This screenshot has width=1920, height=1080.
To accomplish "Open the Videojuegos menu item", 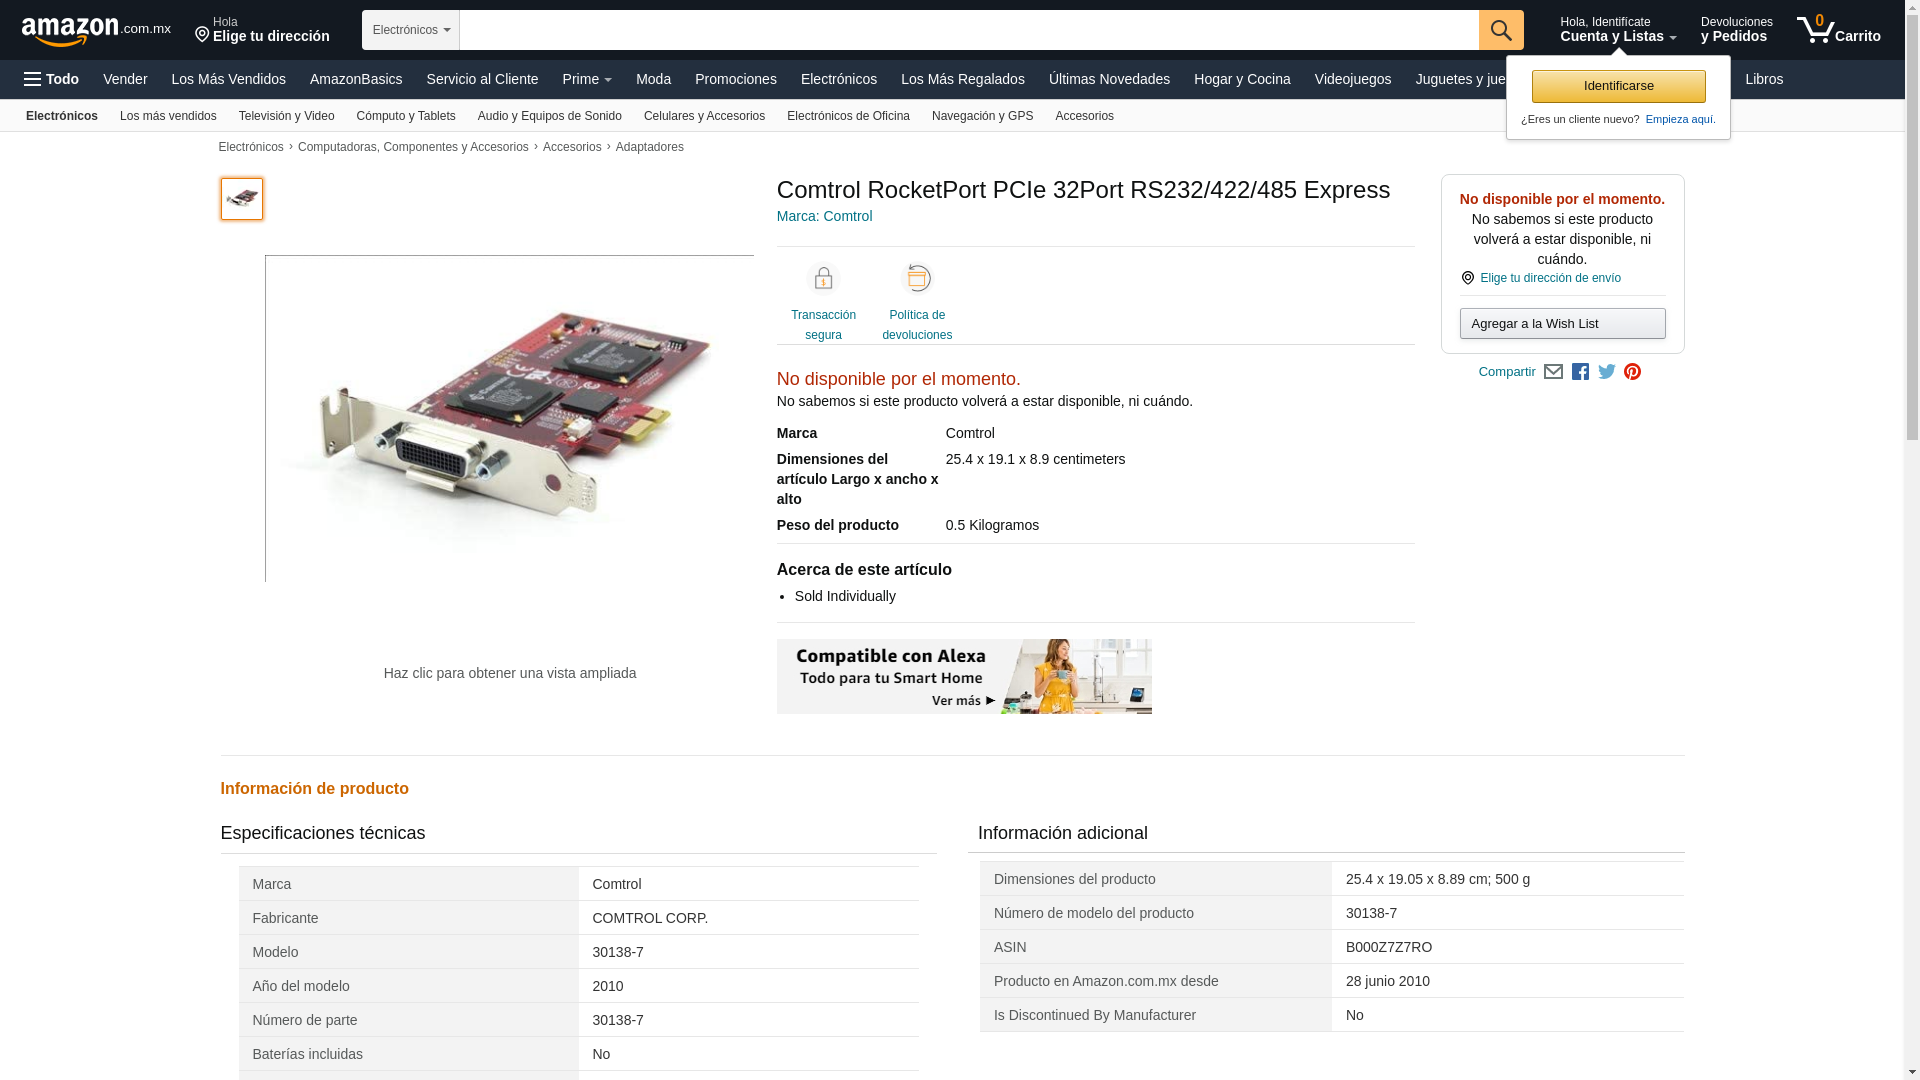I will point(1352,79).
